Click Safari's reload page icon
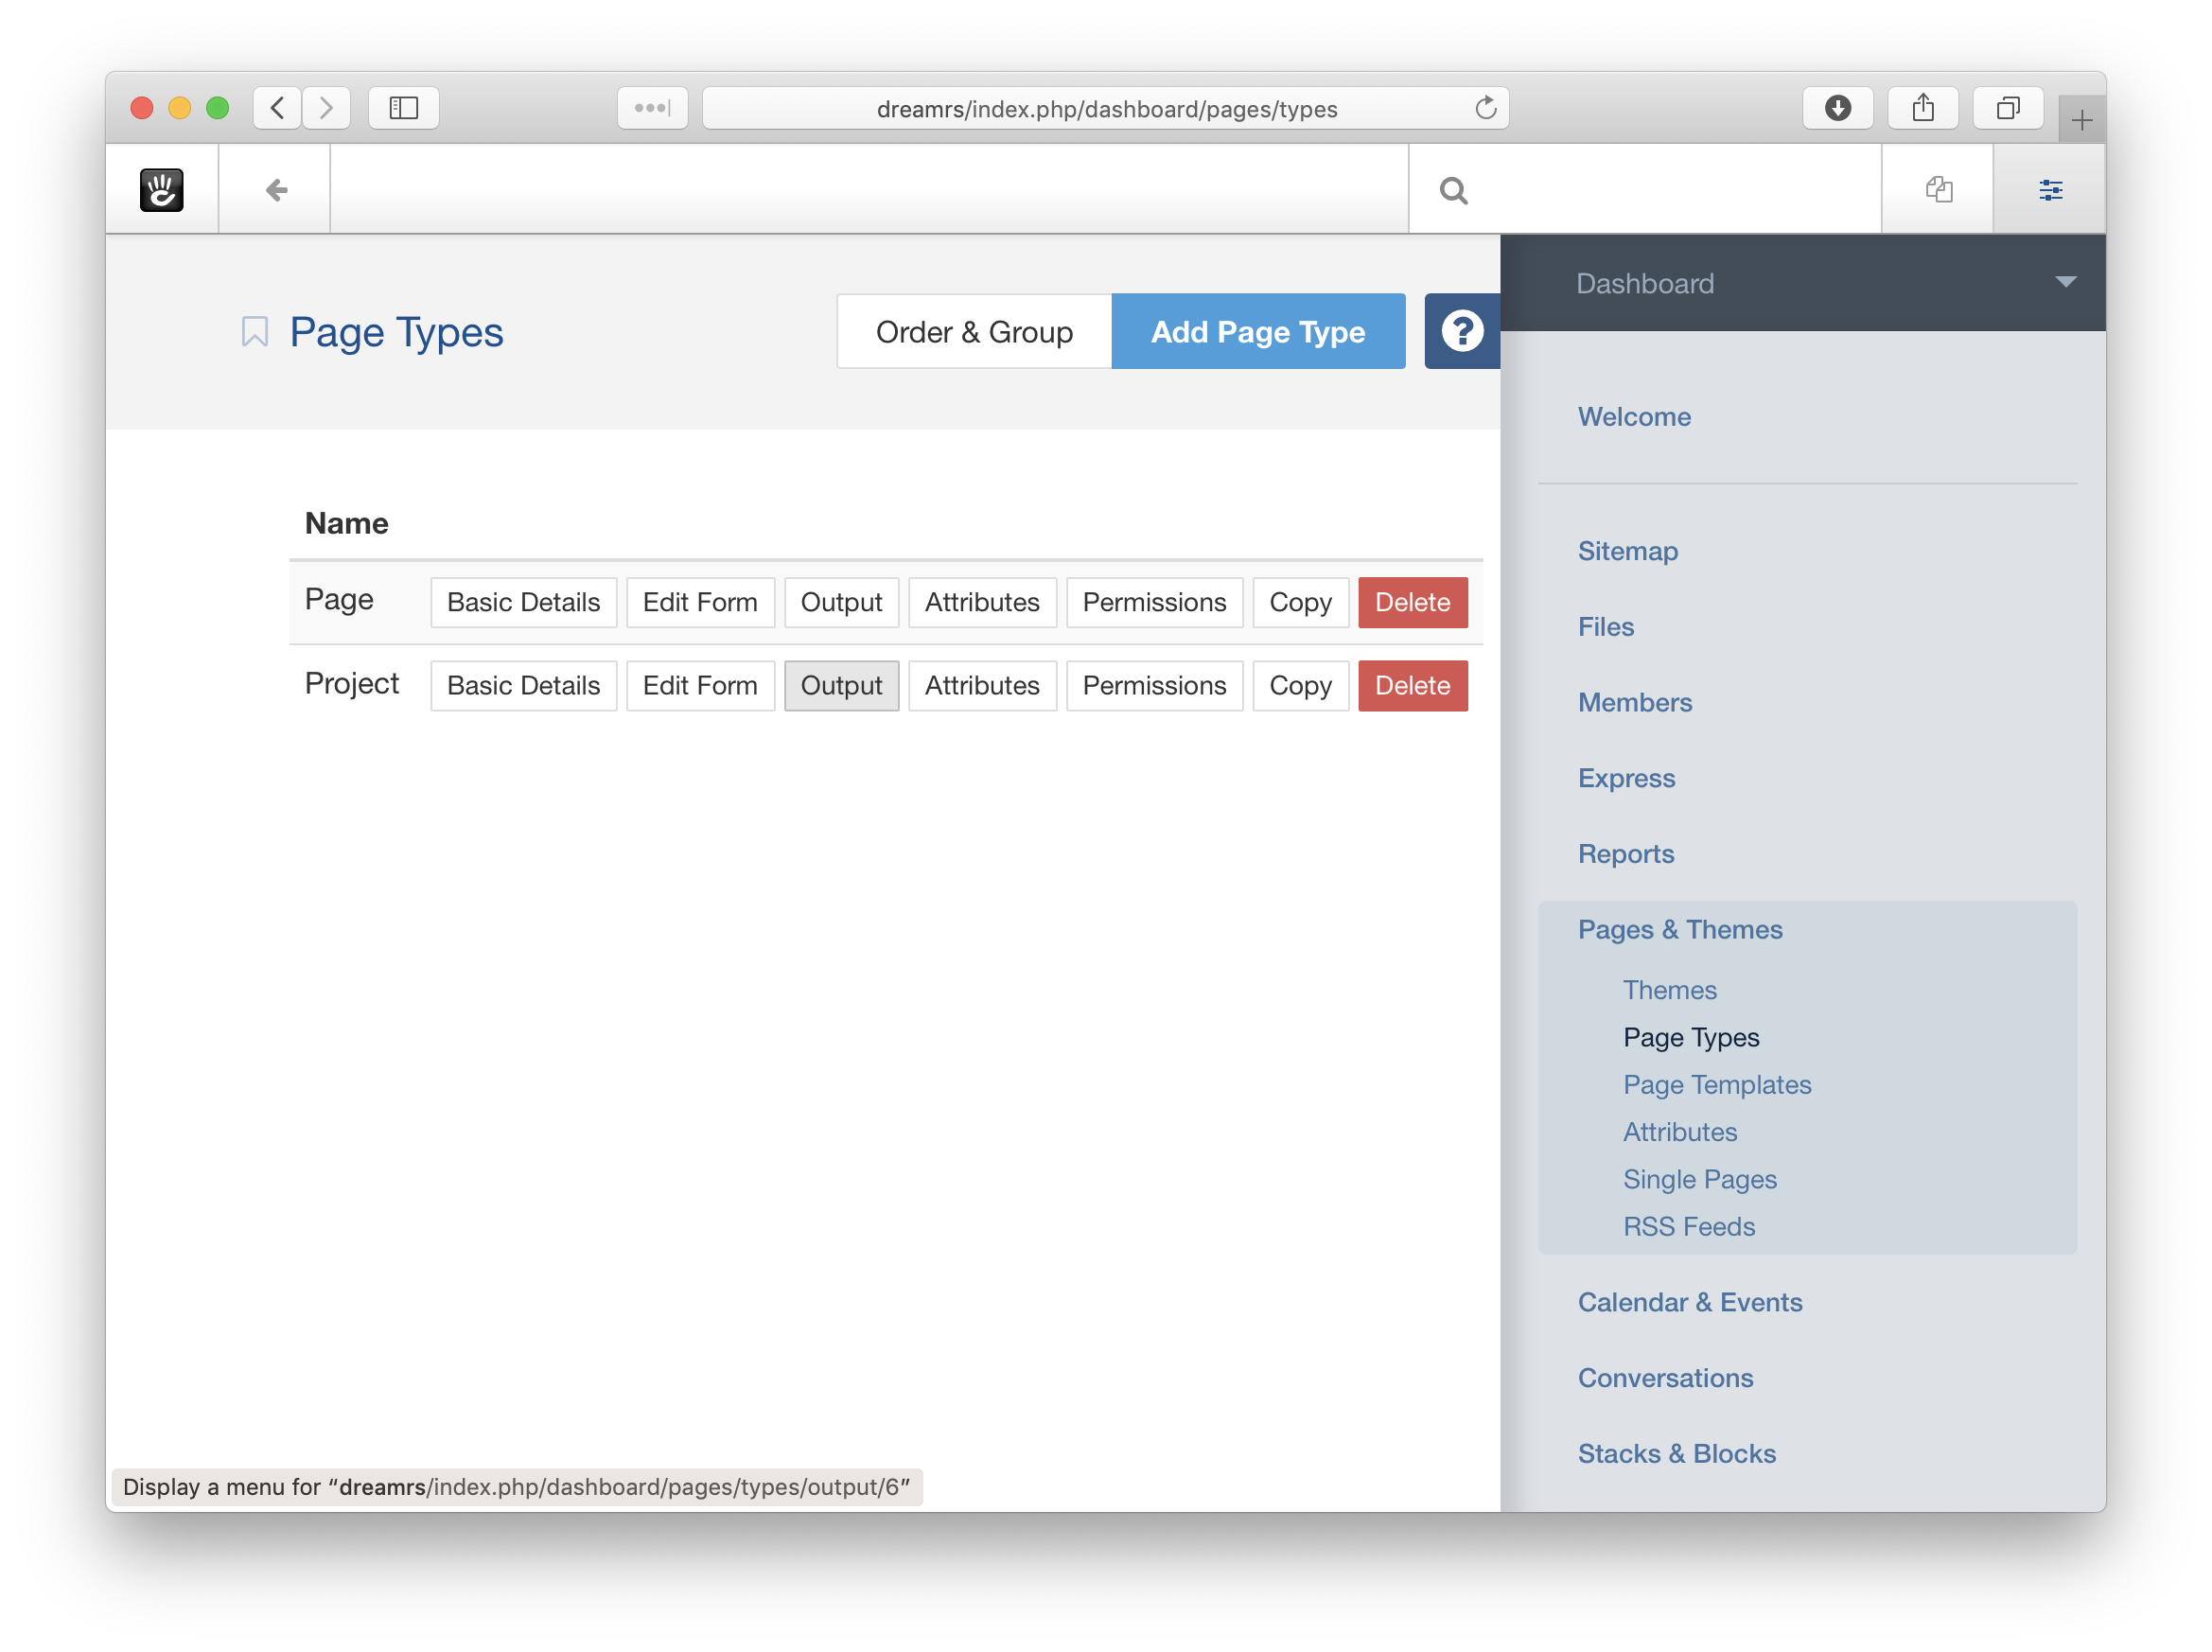 click(x=1485, y=108)
